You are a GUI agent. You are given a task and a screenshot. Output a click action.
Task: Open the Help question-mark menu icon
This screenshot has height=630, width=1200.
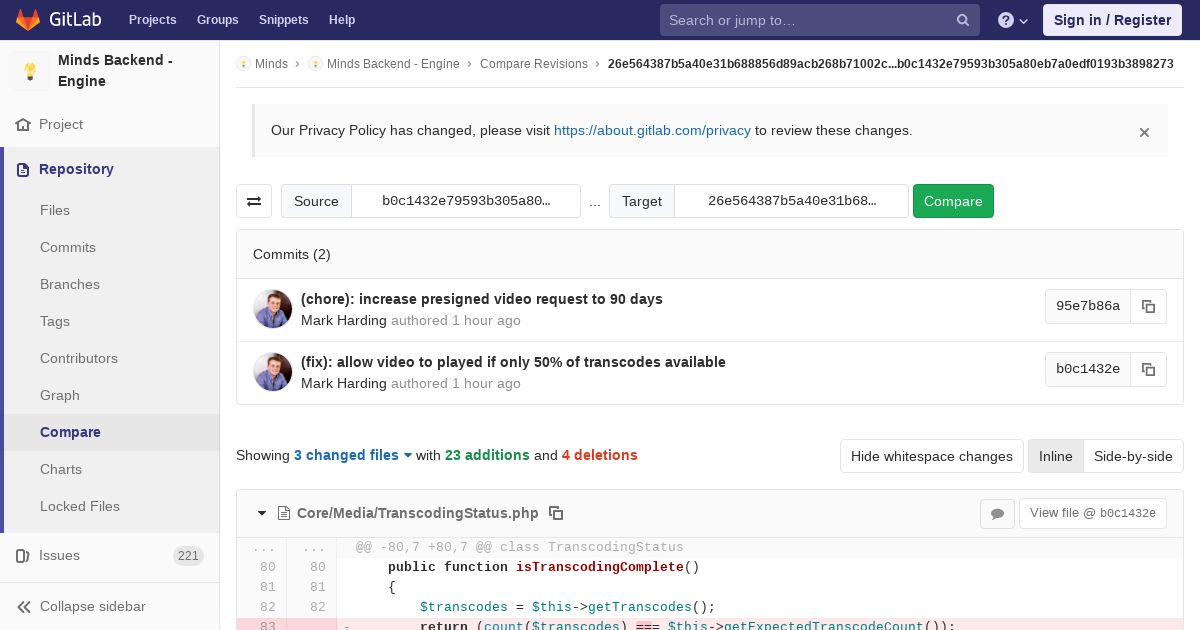pos(1013,20)
